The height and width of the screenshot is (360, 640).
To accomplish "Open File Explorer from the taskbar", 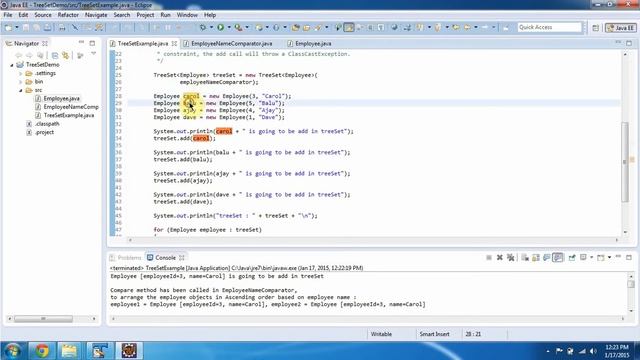I will [69, 351].
